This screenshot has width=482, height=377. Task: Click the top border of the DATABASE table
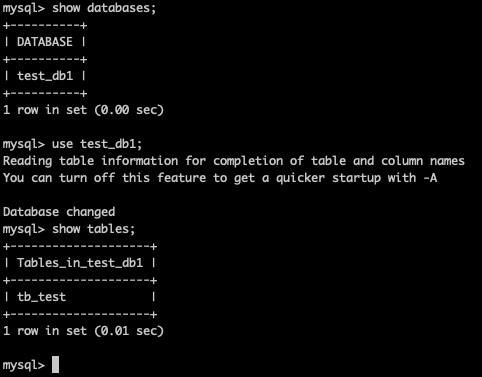click(45, 26)
